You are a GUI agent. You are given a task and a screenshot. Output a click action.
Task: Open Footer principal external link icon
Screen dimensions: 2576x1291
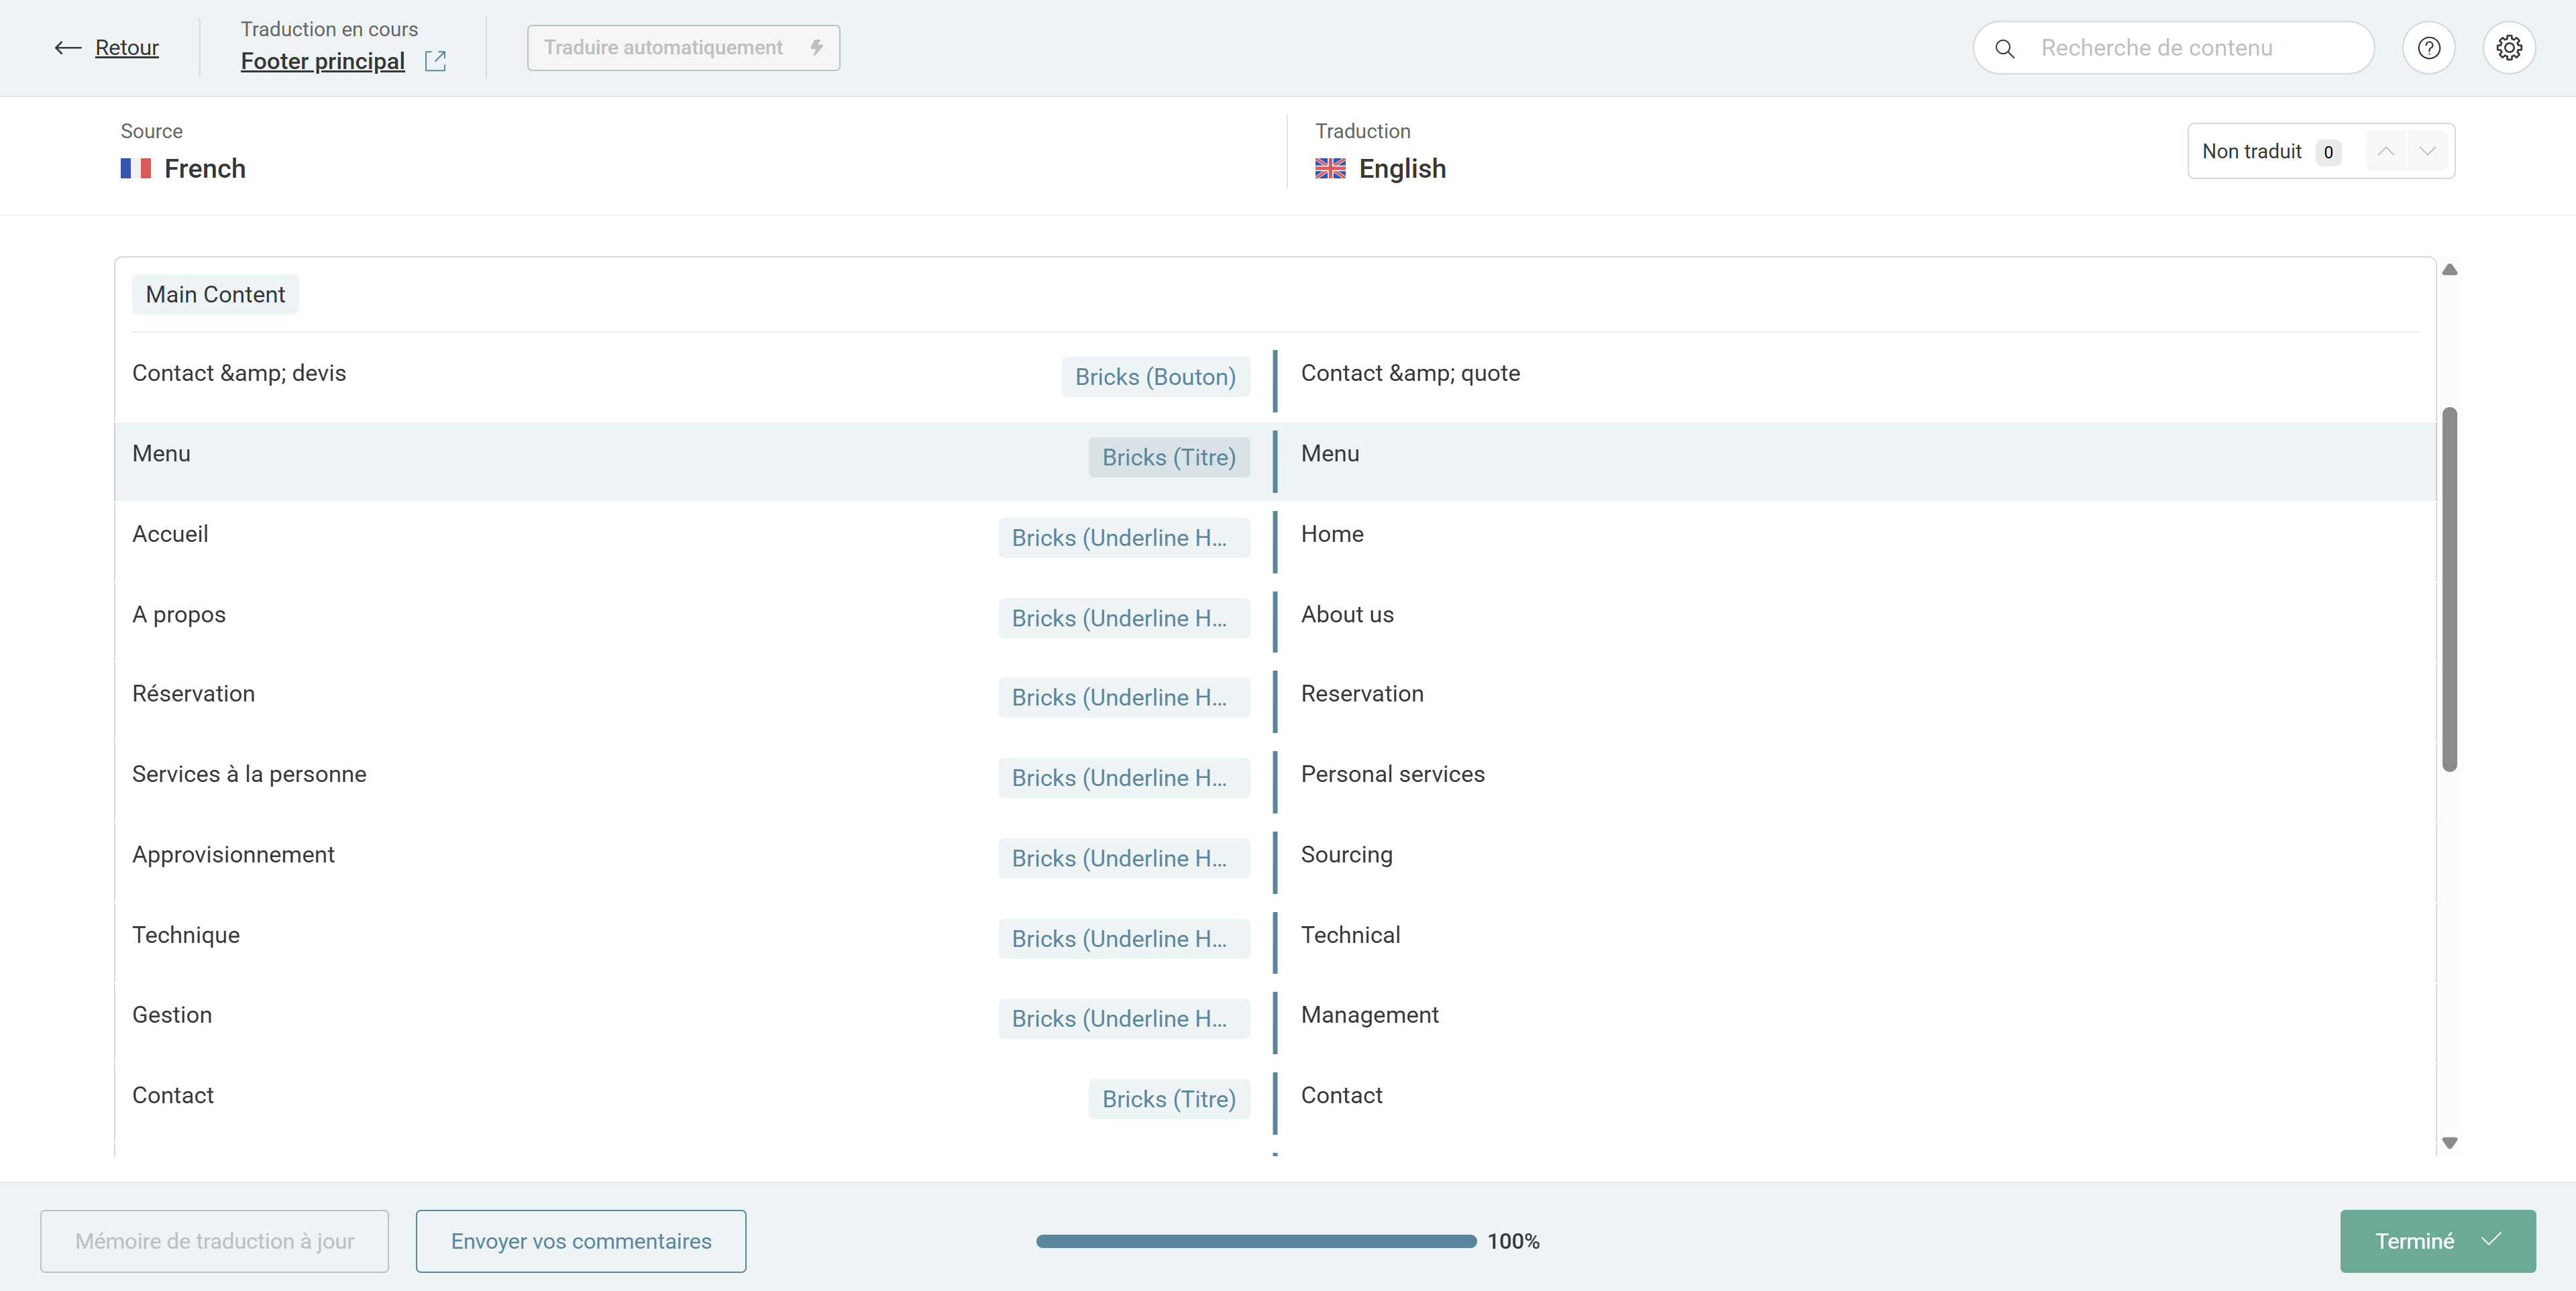[x=435, y=61]
